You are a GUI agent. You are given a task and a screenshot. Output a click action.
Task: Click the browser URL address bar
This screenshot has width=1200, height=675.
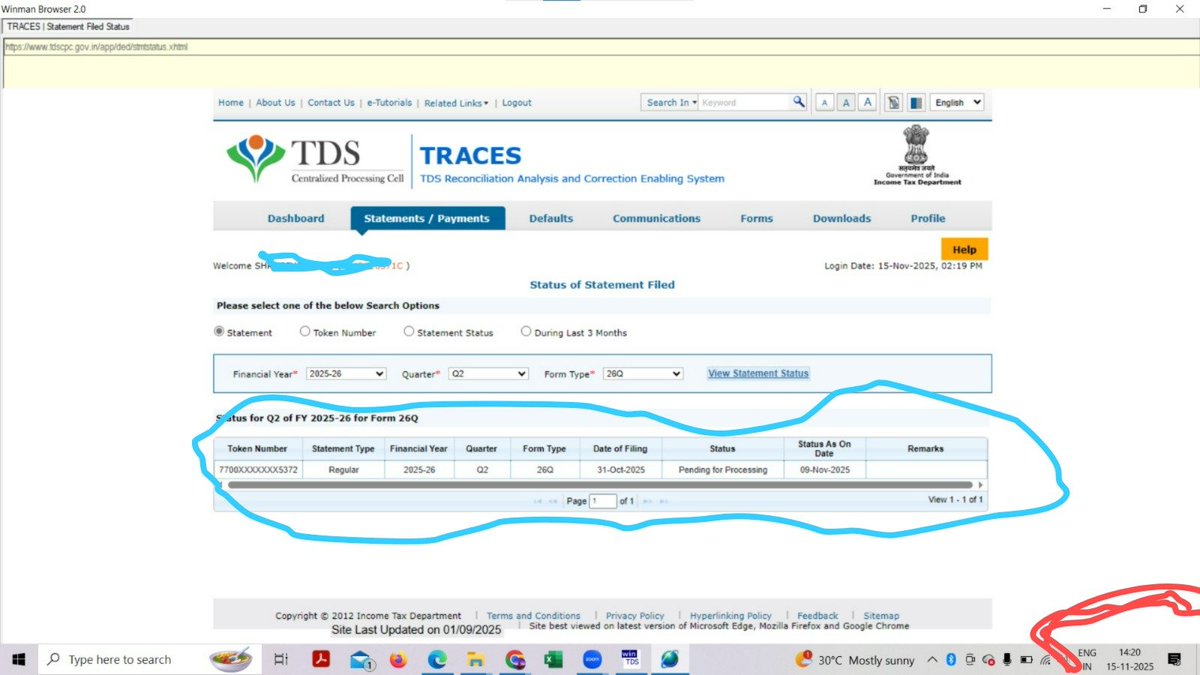pyautogui.click(x=600, y=47)
